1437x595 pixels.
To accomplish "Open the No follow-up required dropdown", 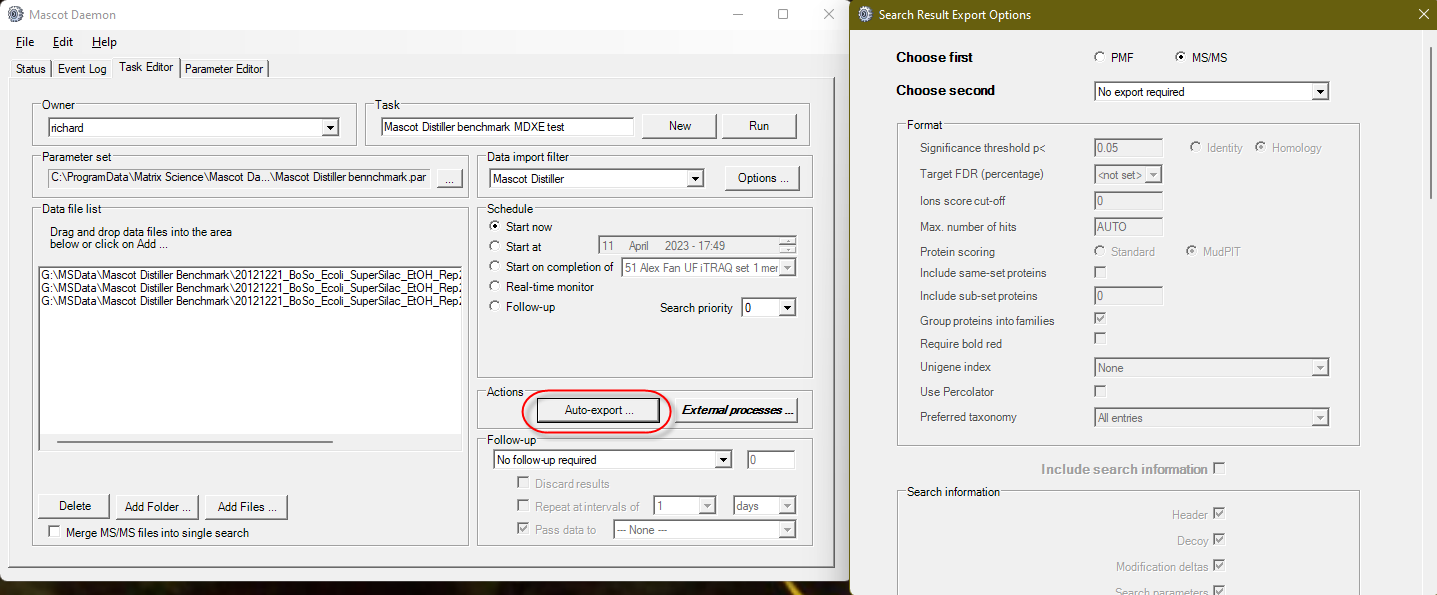I will click(x=613, y=460).
